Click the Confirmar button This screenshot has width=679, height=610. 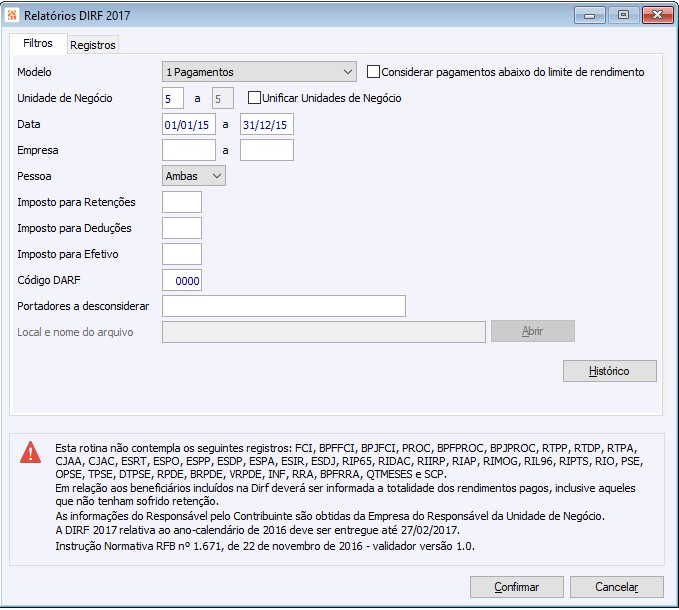(x=517, y=587)
